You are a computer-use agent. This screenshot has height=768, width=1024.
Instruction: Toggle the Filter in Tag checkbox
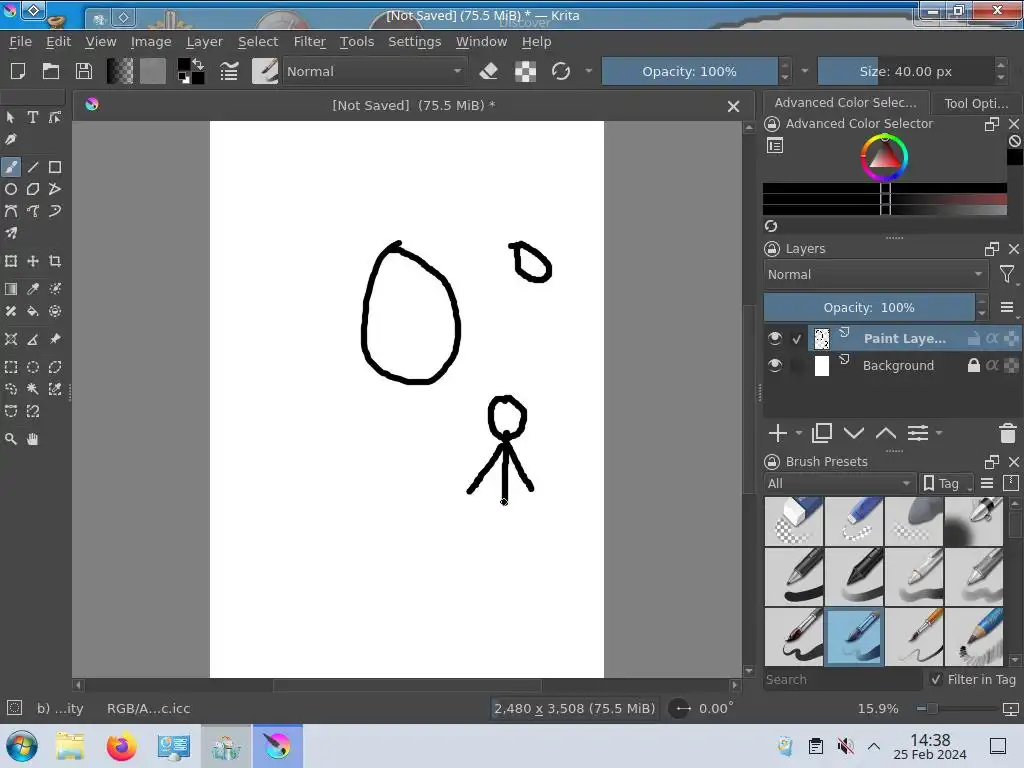[x=936, y=679]
